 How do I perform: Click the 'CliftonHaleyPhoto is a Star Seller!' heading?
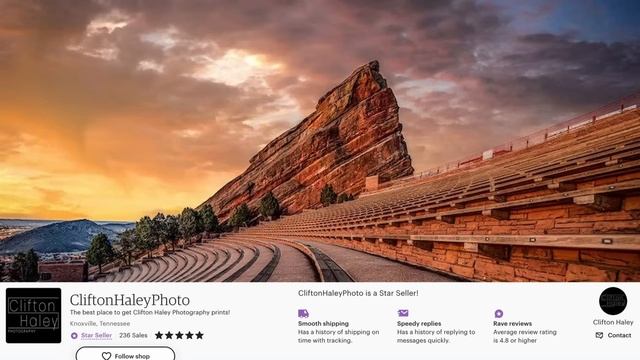[x=358, y=293]
